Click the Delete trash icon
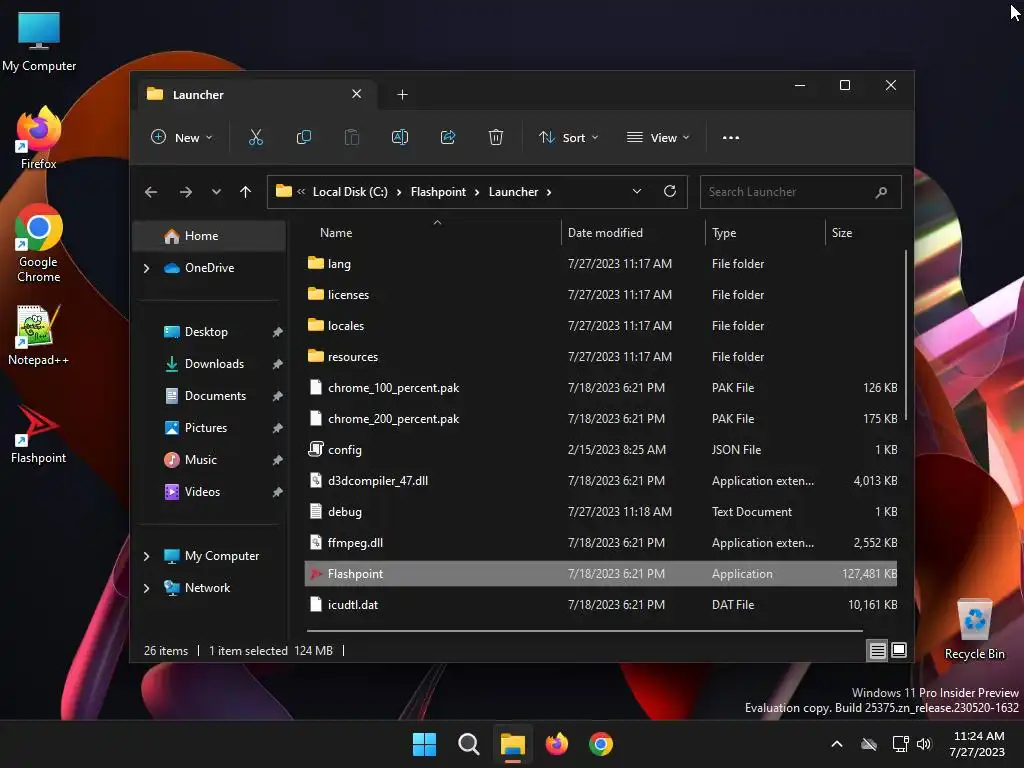 tap(496, 138)
